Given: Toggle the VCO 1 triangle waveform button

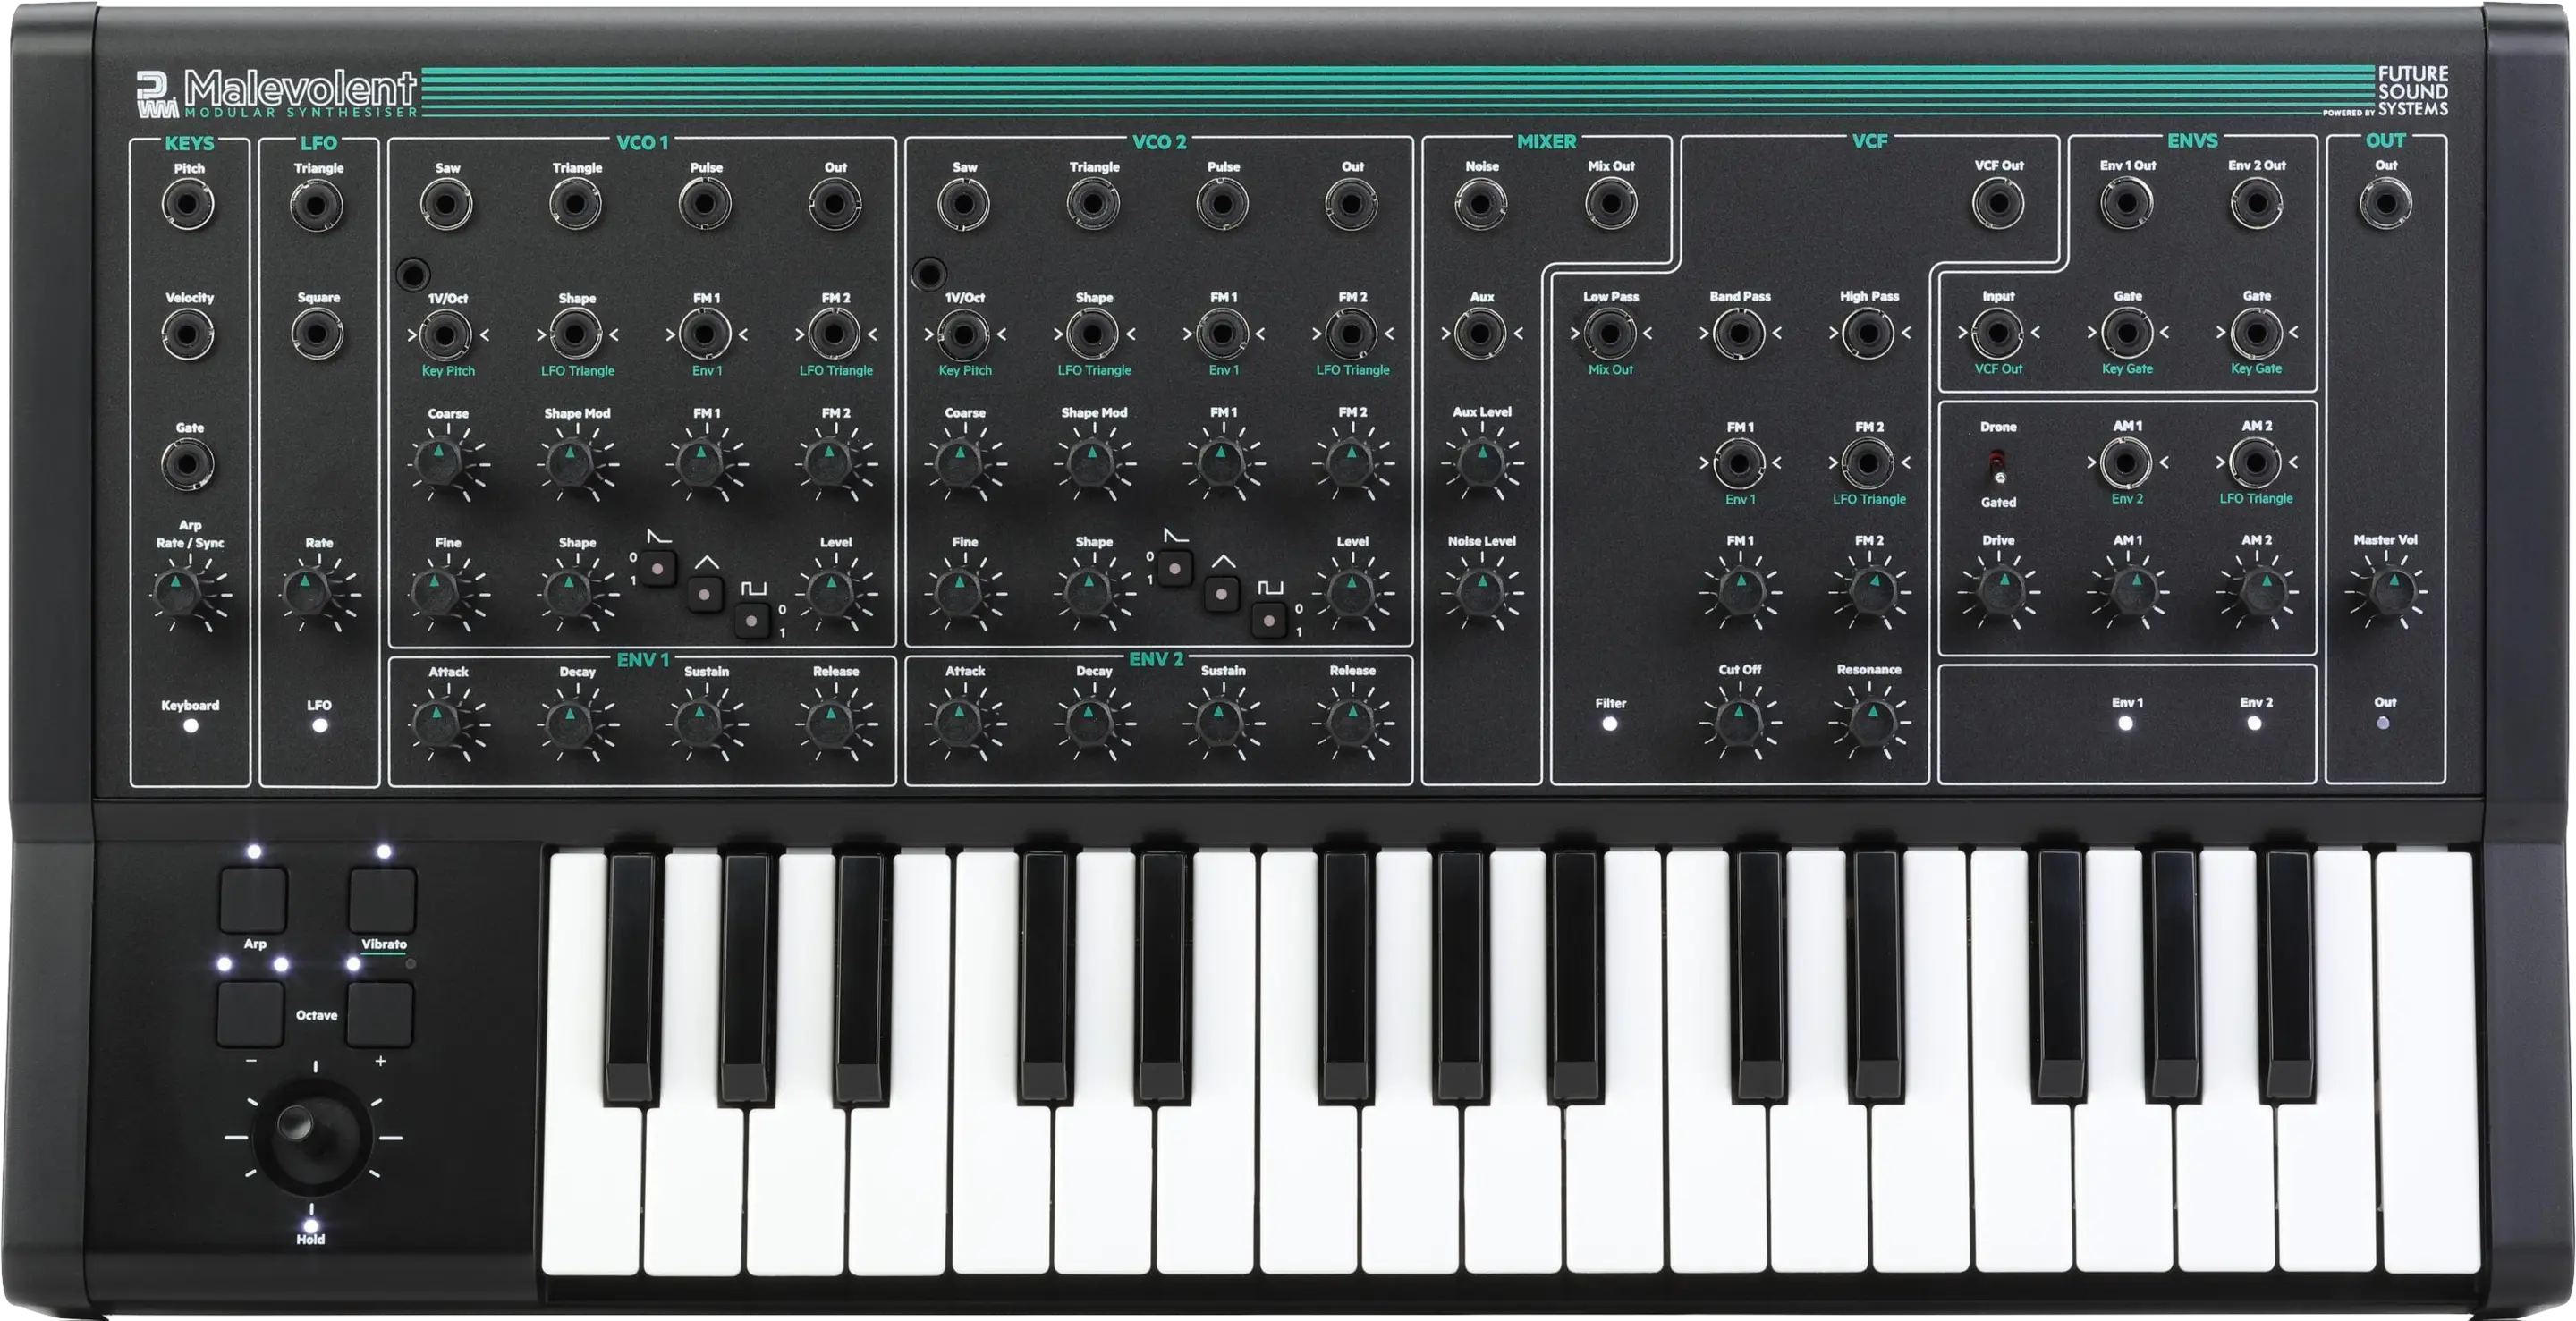Looking at the screenshot, I should point(705,594).
